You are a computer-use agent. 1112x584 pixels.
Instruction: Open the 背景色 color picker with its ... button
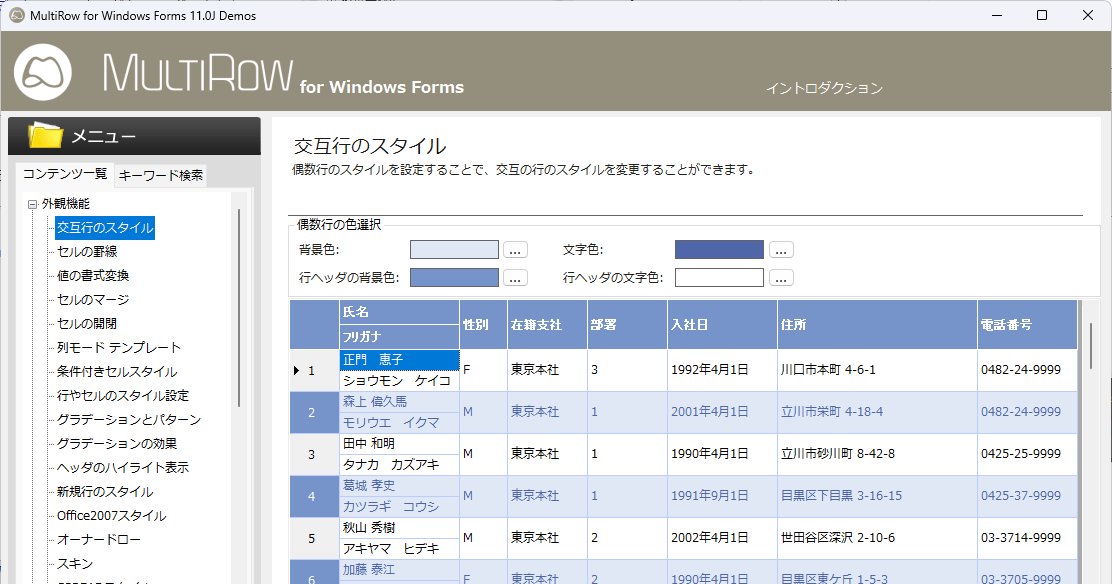point(515,249)
